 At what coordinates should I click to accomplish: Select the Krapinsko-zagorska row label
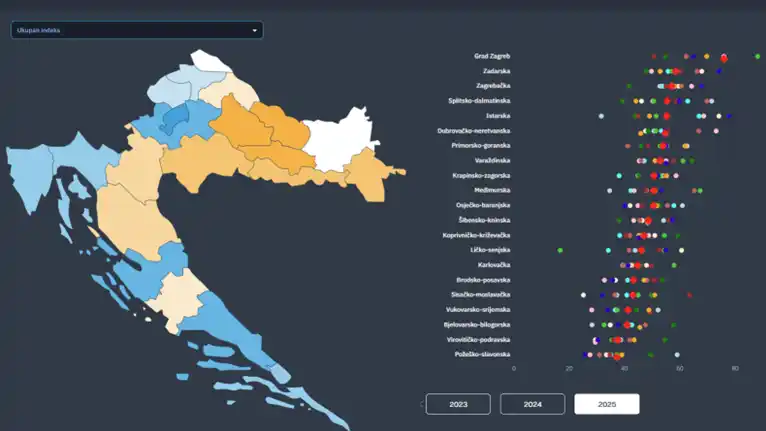481,175
